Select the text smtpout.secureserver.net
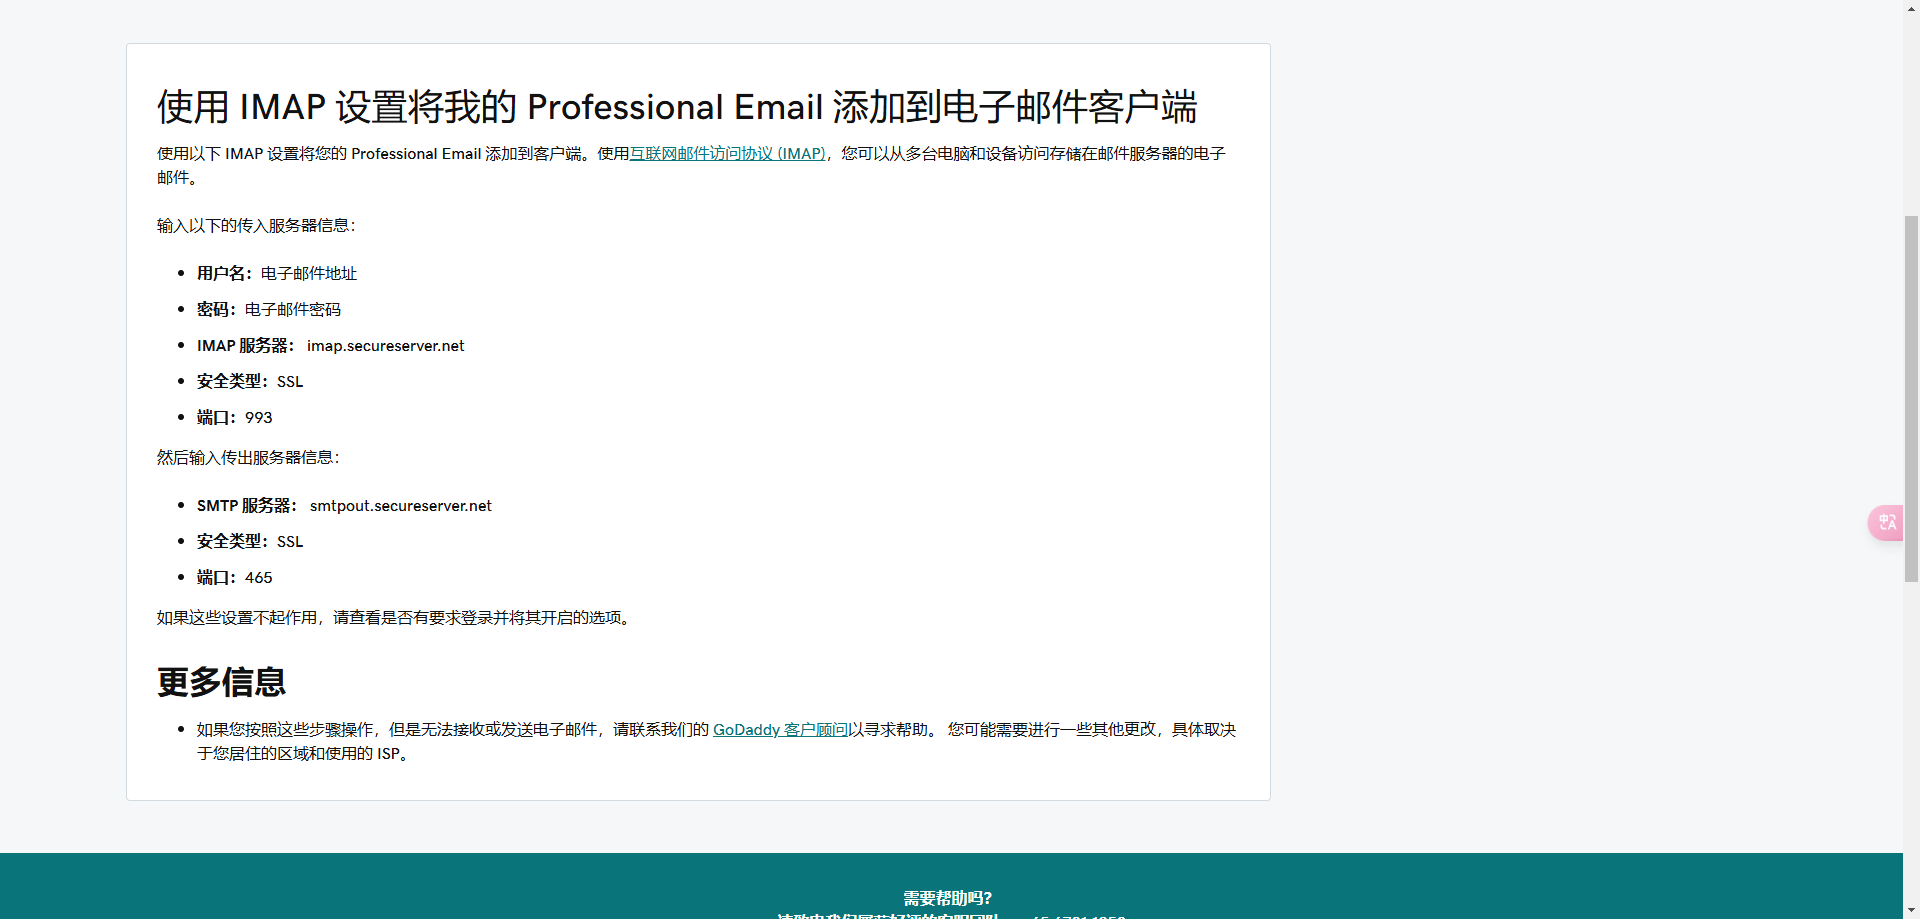 (x=401, y=506)
